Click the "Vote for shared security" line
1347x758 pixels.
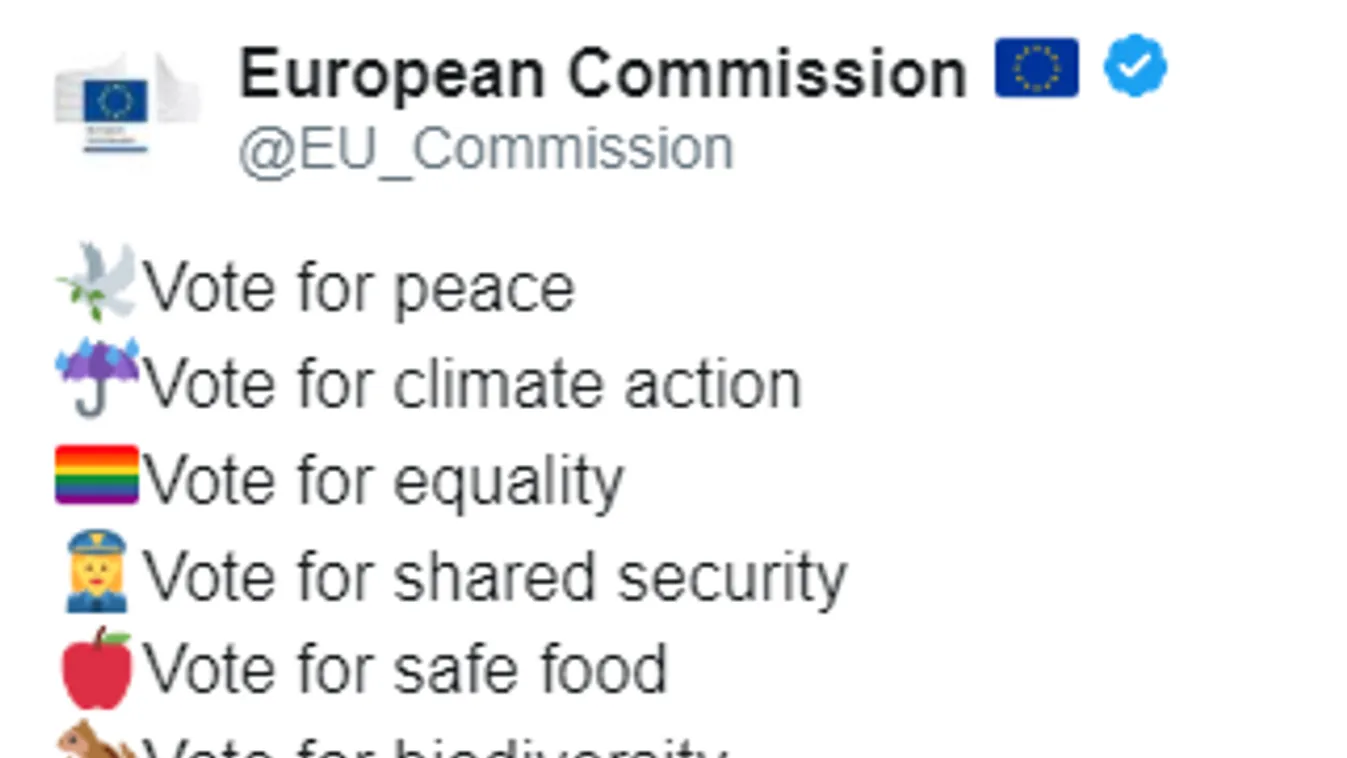coord(494,577)
